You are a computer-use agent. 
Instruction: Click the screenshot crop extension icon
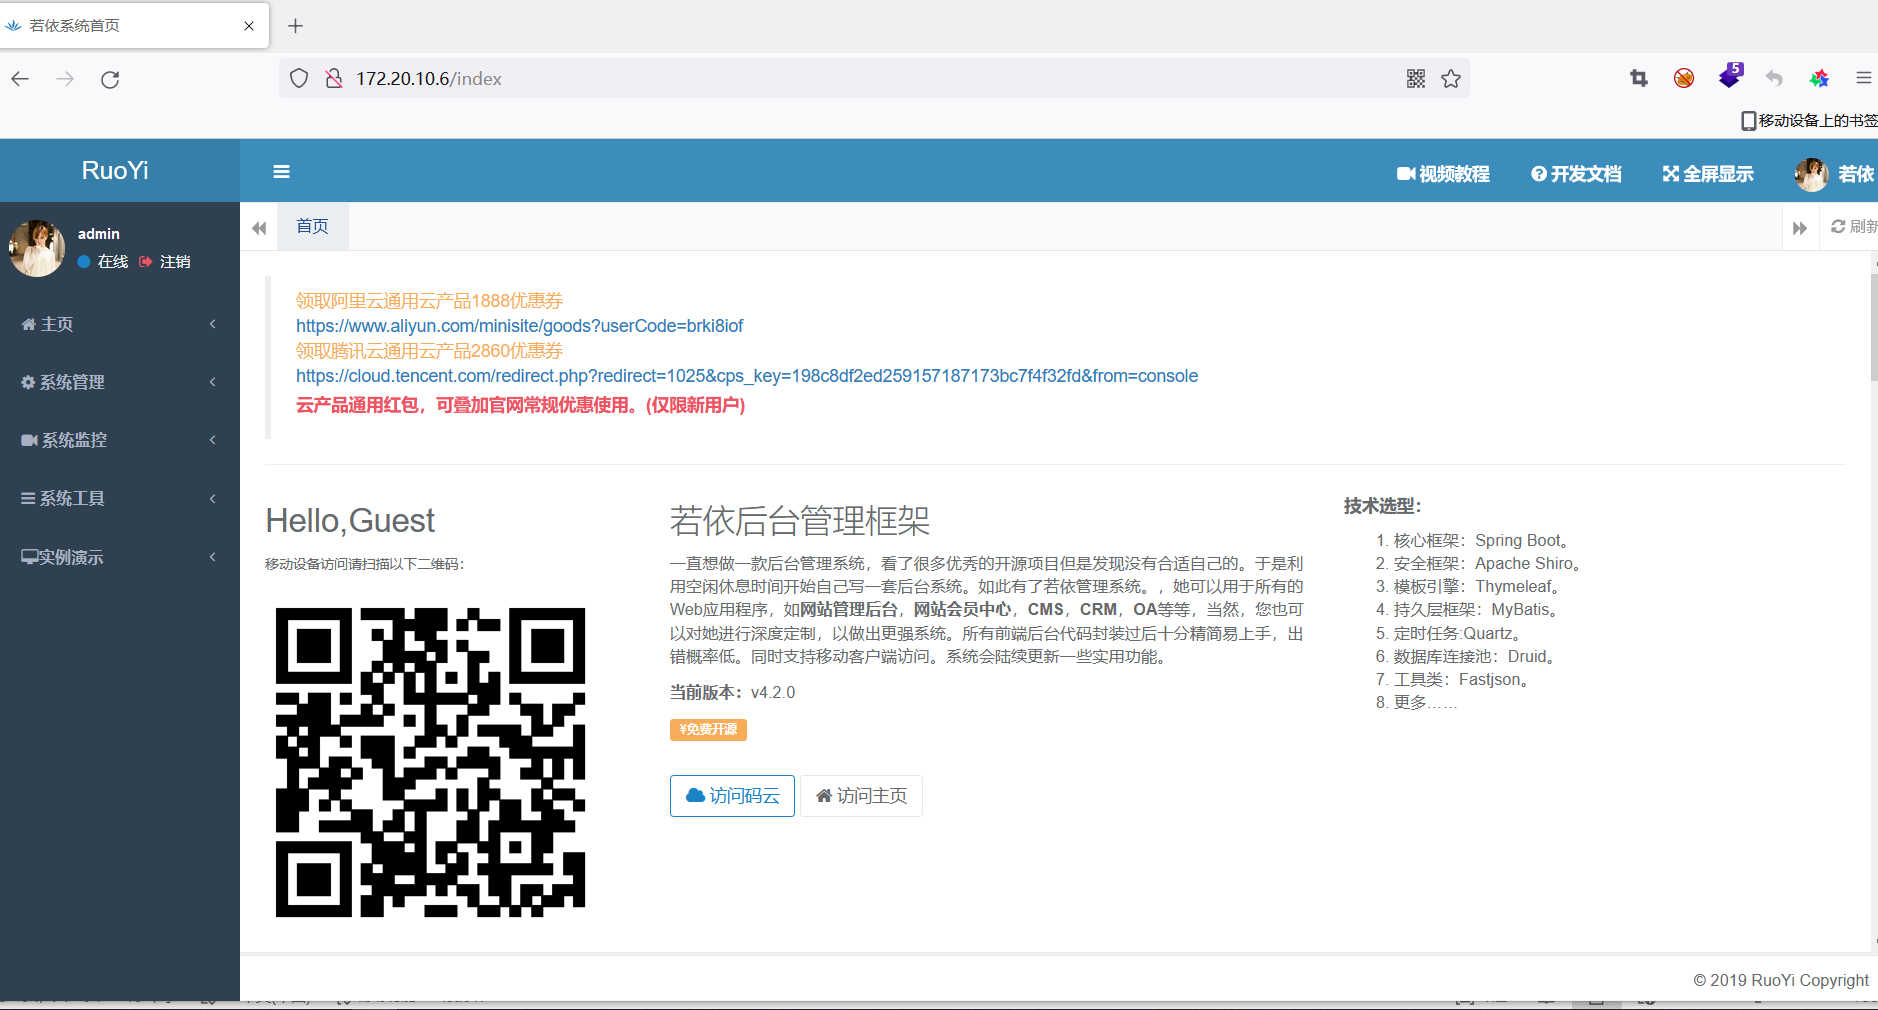click(1639, 78)
